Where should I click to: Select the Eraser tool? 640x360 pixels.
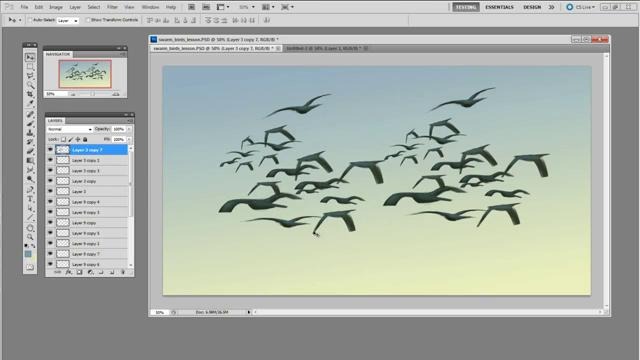tap(30, 151)
